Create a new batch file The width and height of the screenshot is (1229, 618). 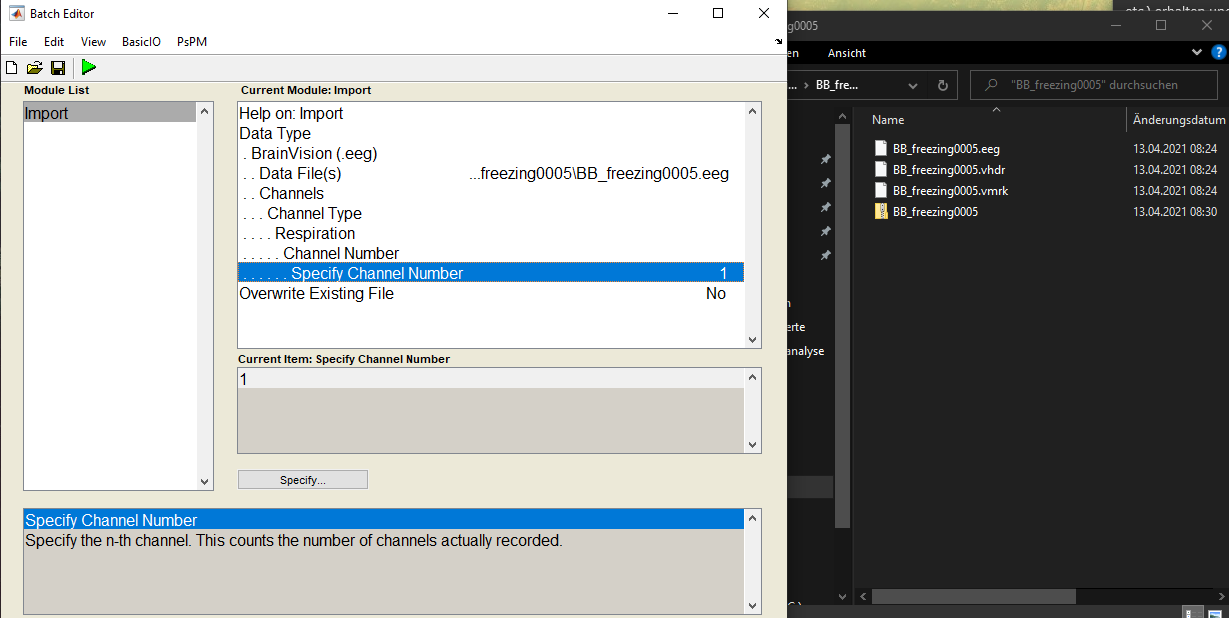11,67
